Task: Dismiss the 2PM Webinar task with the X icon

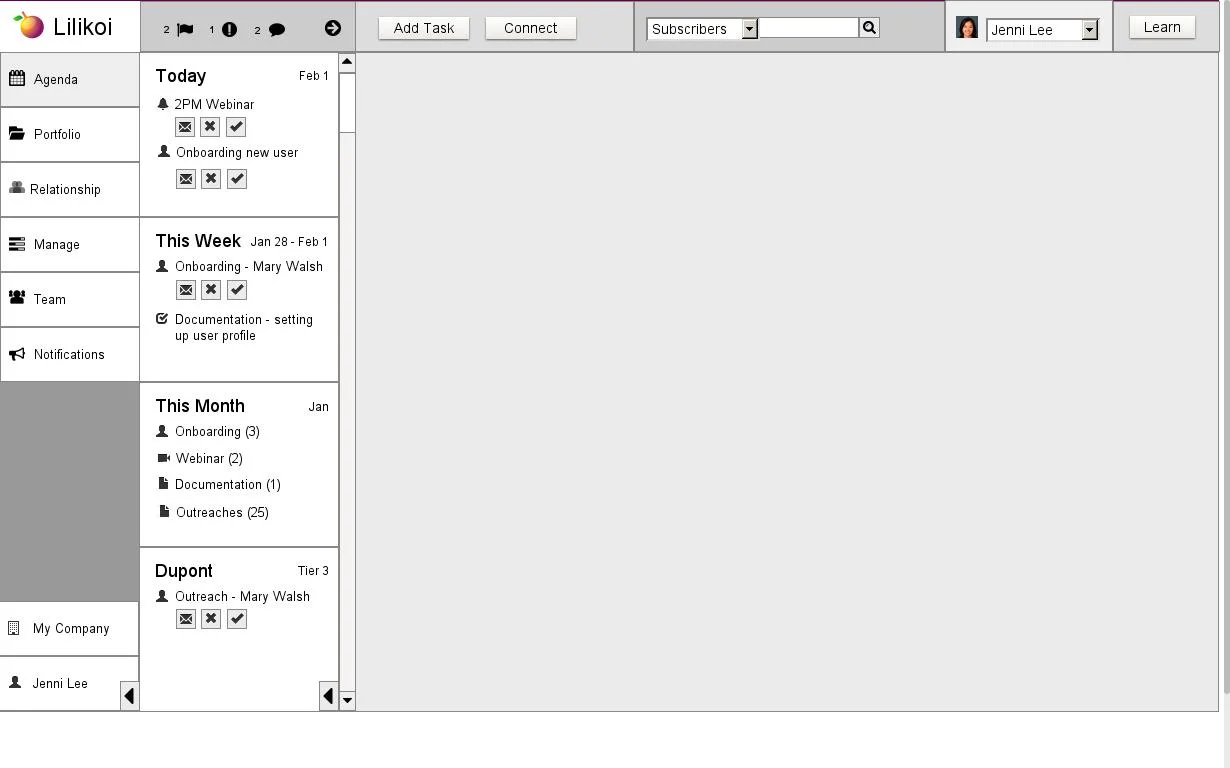Action: click(x=210, y=126)
